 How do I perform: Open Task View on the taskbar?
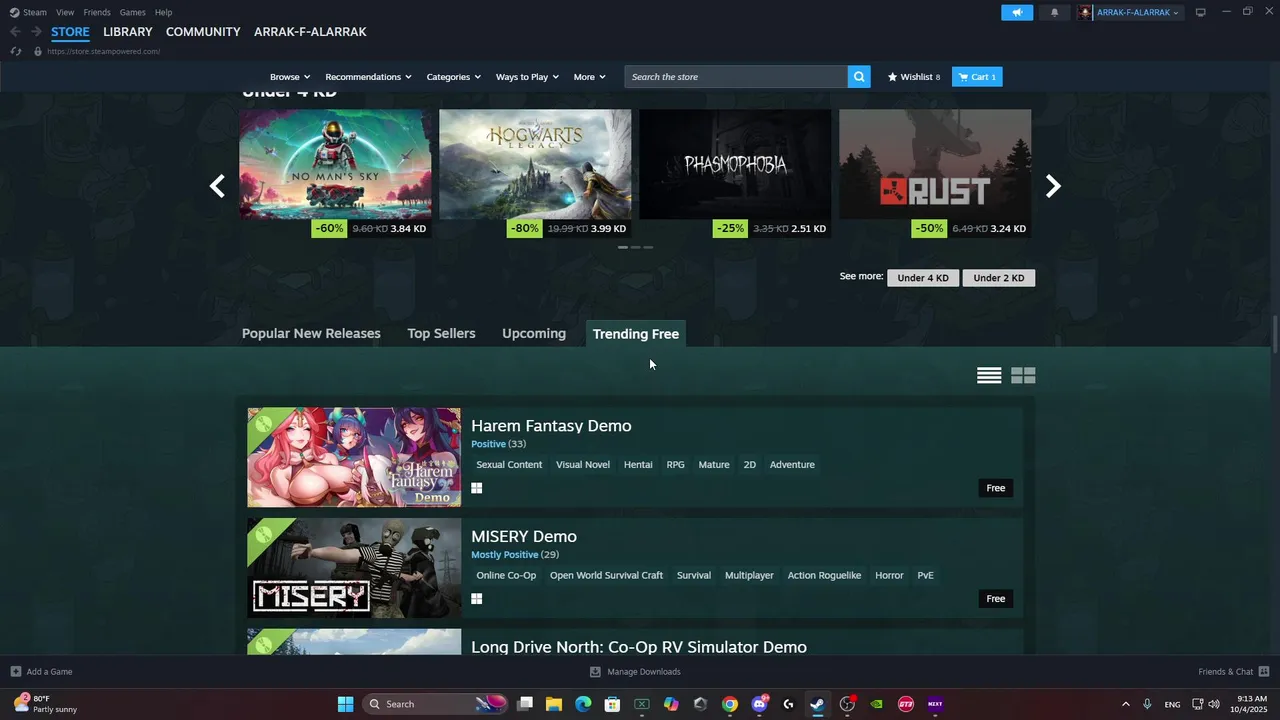pyautogui.click(x=525, y=704)
